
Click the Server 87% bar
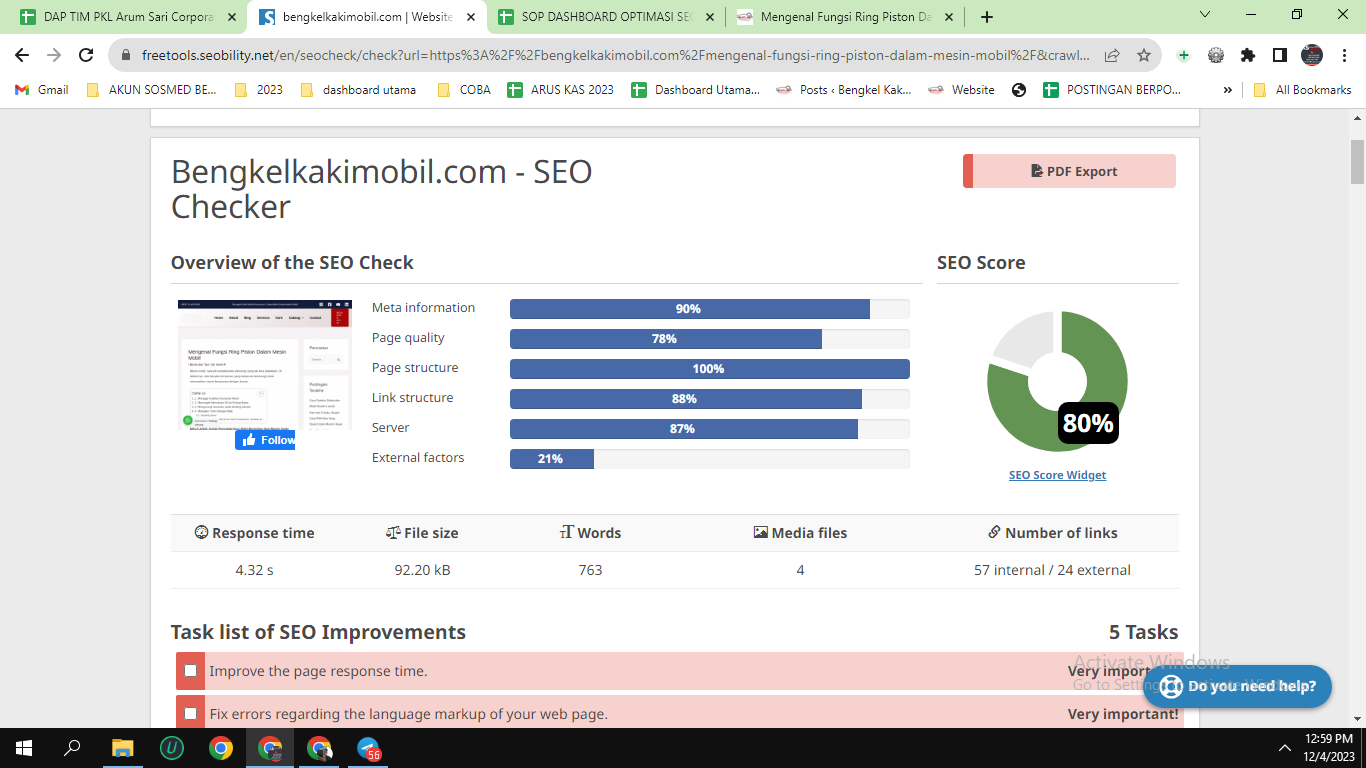(710, 429)
